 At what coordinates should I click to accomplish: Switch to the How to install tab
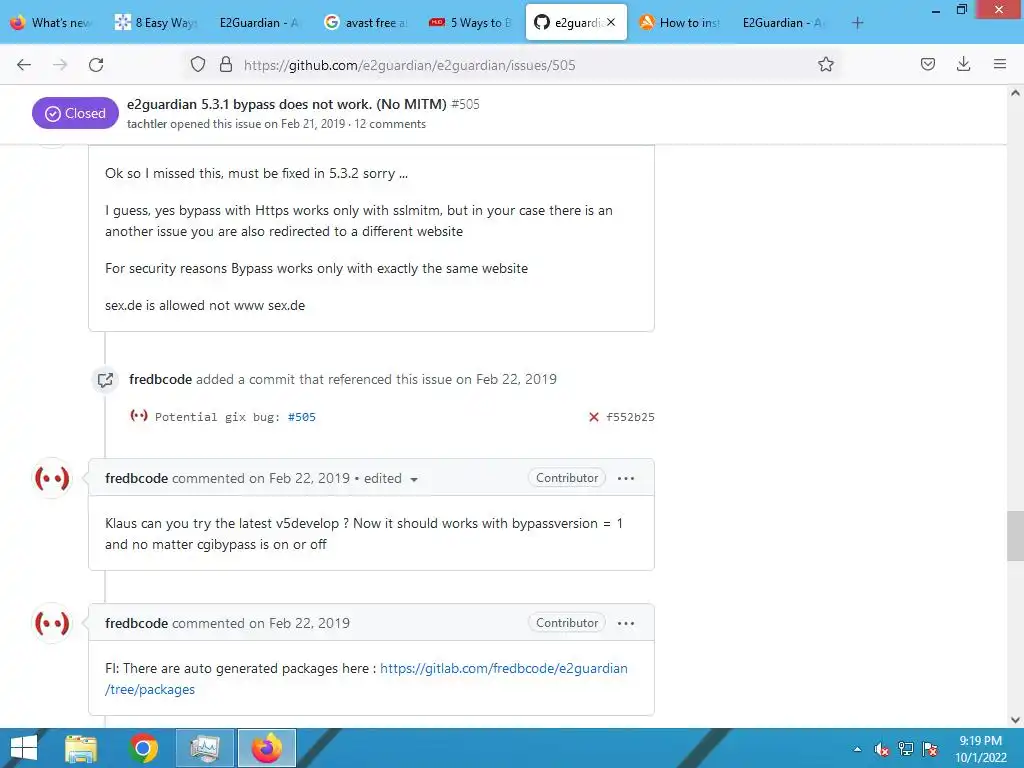[680, 22]
